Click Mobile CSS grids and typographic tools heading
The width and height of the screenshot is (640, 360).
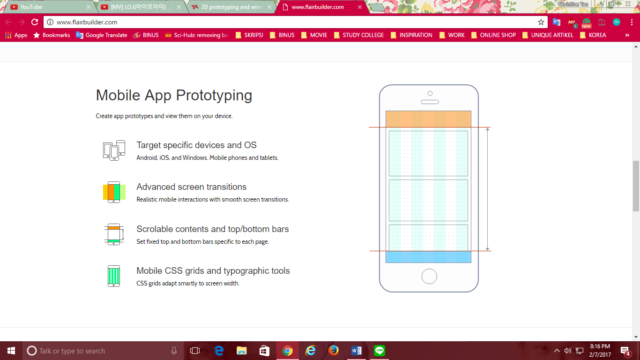click(x=213, y=271)
